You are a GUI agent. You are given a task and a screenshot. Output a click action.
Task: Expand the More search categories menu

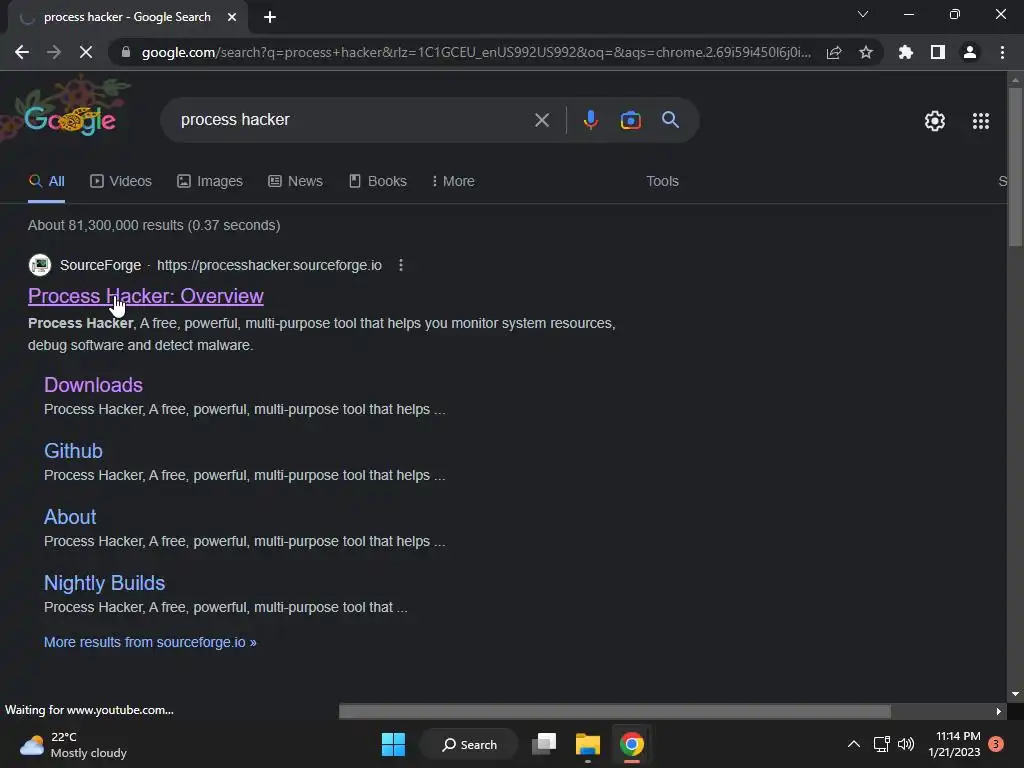(453, 182)
